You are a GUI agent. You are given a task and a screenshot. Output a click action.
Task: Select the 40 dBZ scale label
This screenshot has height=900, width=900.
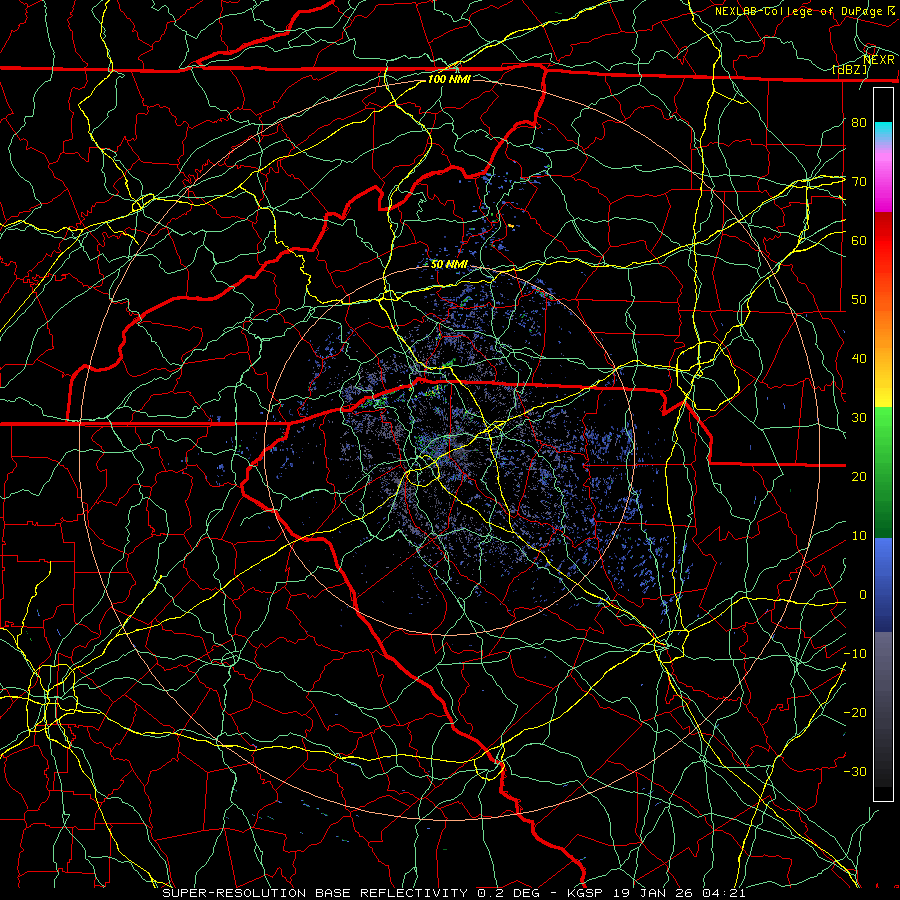859,359
